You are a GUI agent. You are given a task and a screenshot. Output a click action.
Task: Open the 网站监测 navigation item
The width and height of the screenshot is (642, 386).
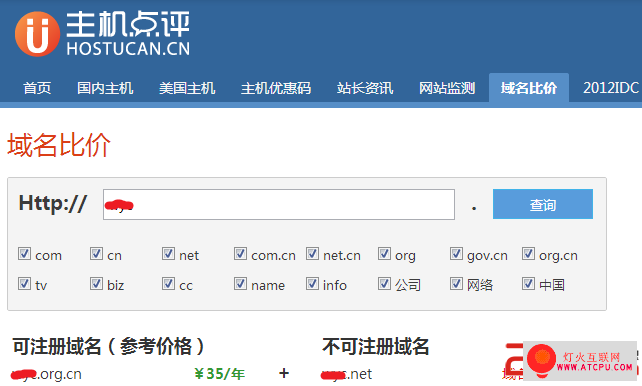coord(447,88)
